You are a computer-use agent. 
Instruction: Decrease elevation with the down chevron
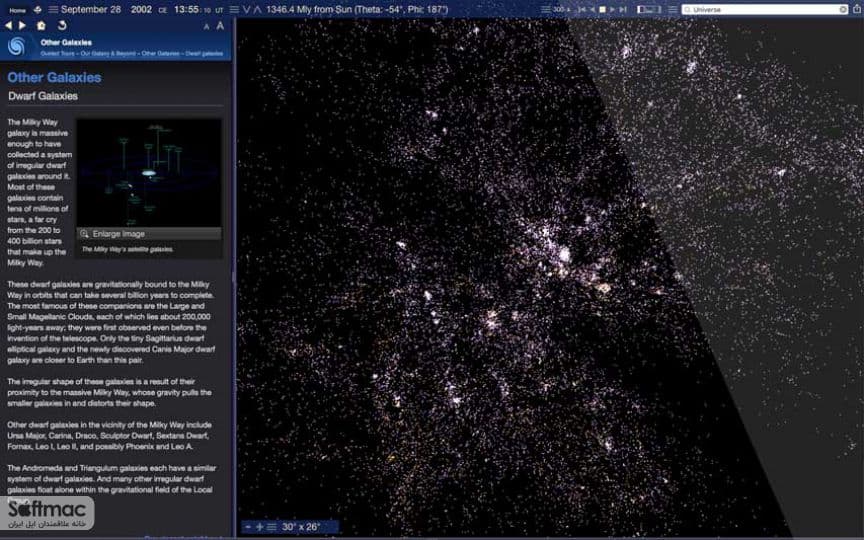click(x=246, y=9)
